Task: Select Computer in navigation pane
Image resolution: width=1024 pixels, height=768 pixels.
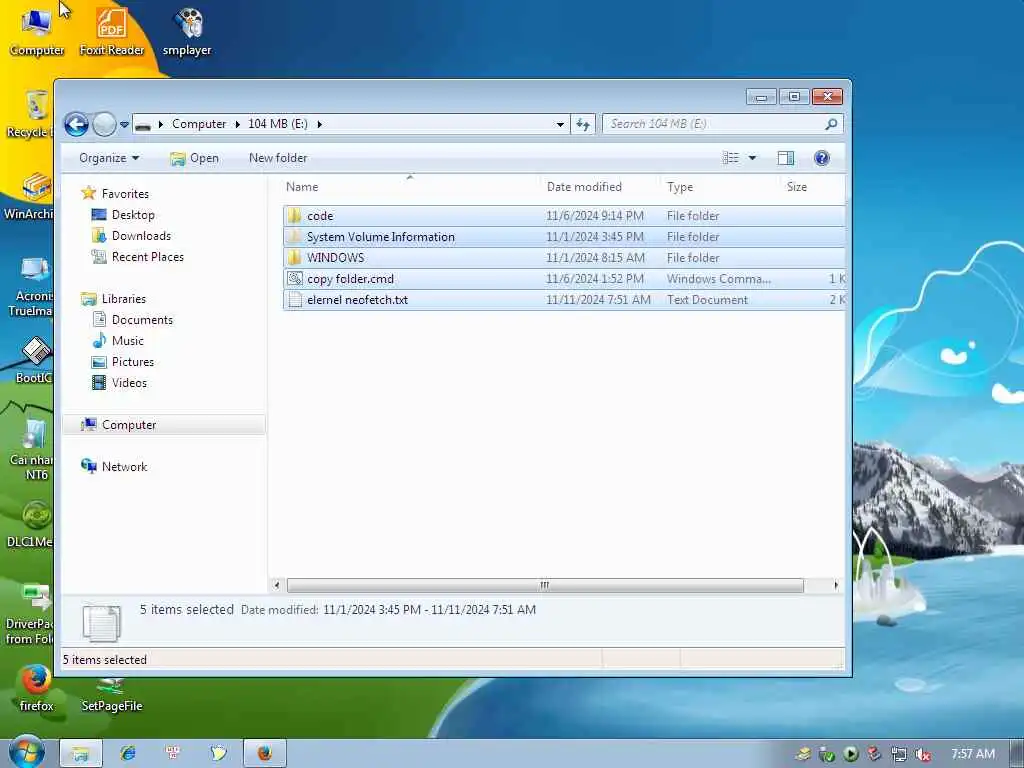Action: [163, 424]
